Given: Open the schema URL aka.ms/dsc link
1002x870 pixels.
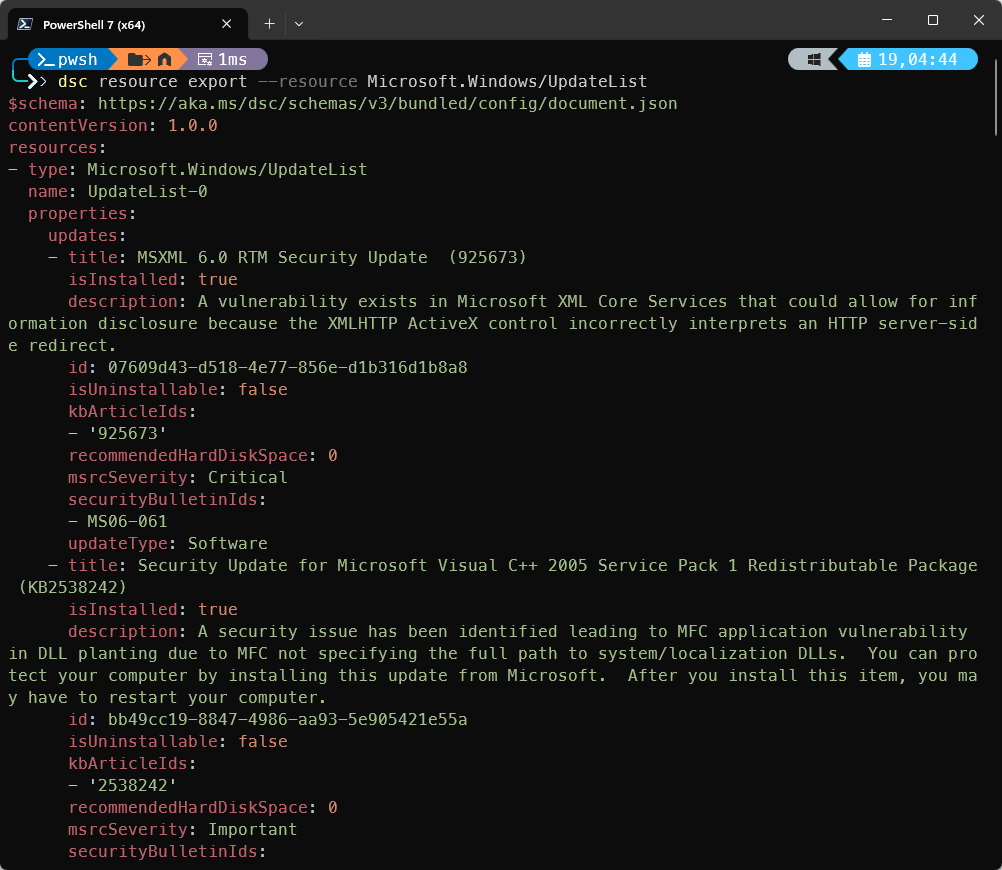Looking at the screenshot, I should pyautogui.click(x=387, y=104).
